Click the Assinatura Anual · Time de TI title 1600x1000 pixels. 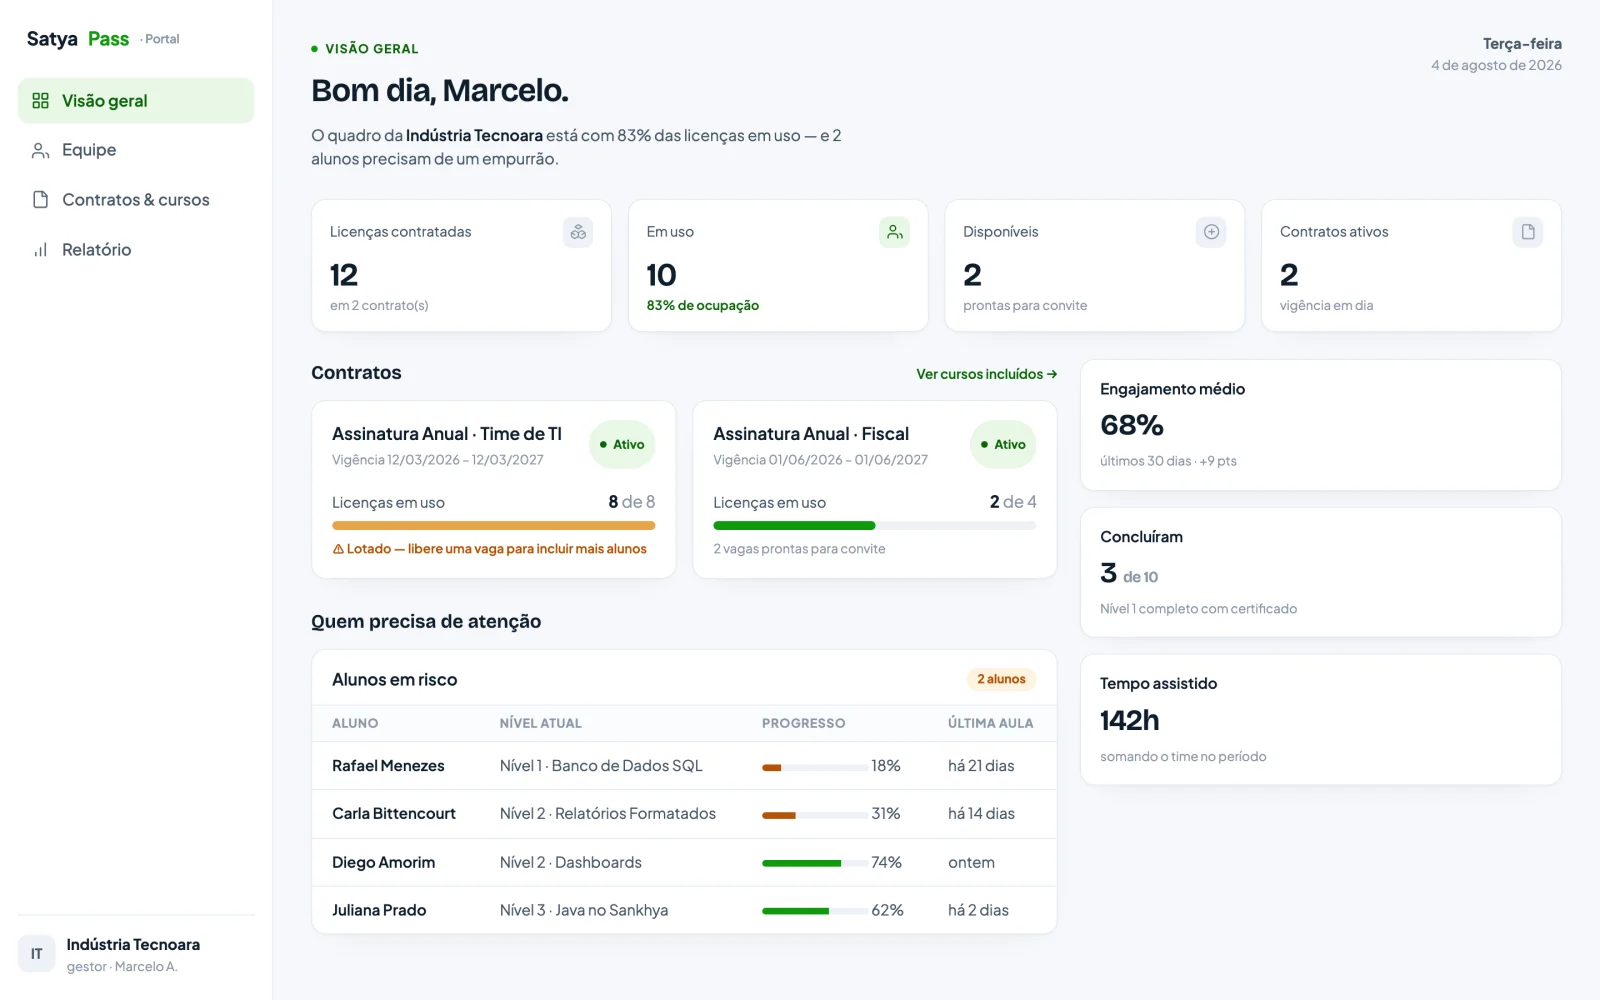pos(447,434)
